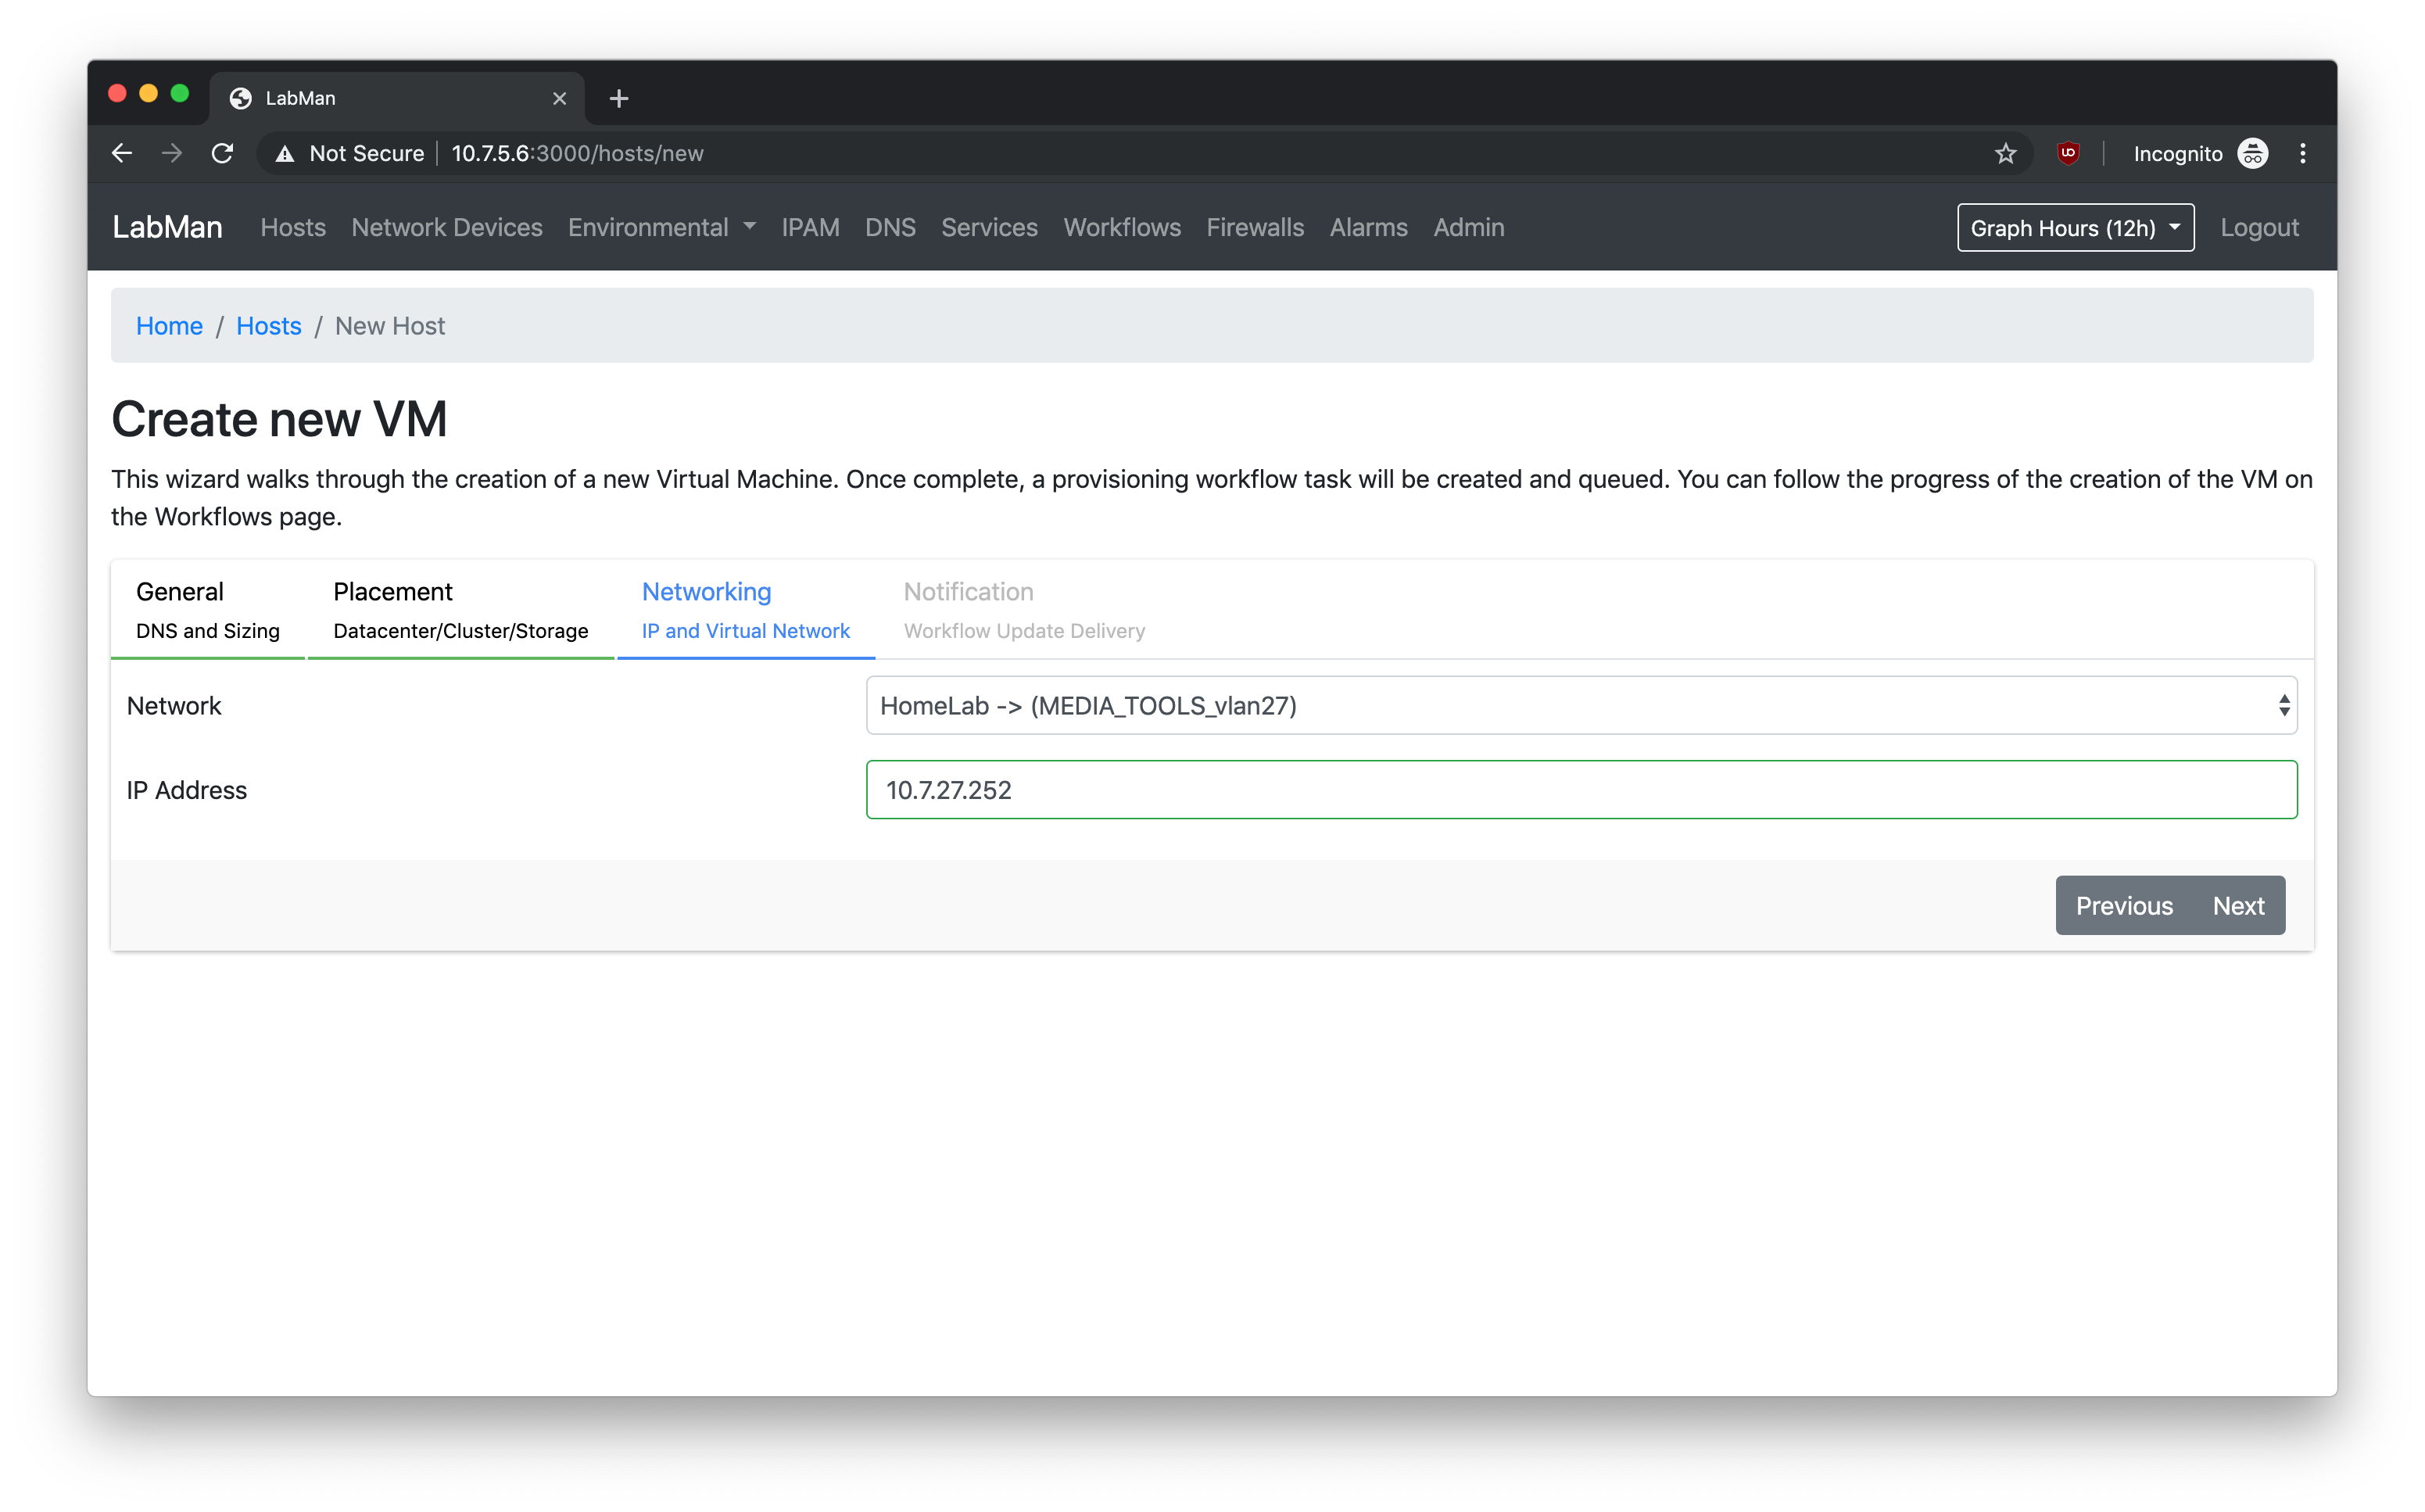Reload the page with refresh icon
Image resolution: width=2425 pixels, height=1512 pixels.
[222, 153]
